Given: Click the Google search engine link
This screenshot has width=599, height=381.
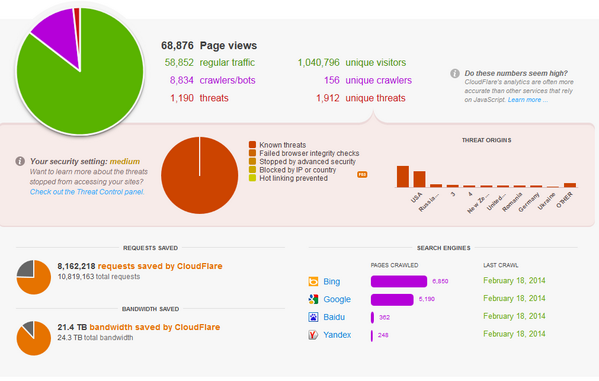Looking at the screenshot, I should click(337, 299).
